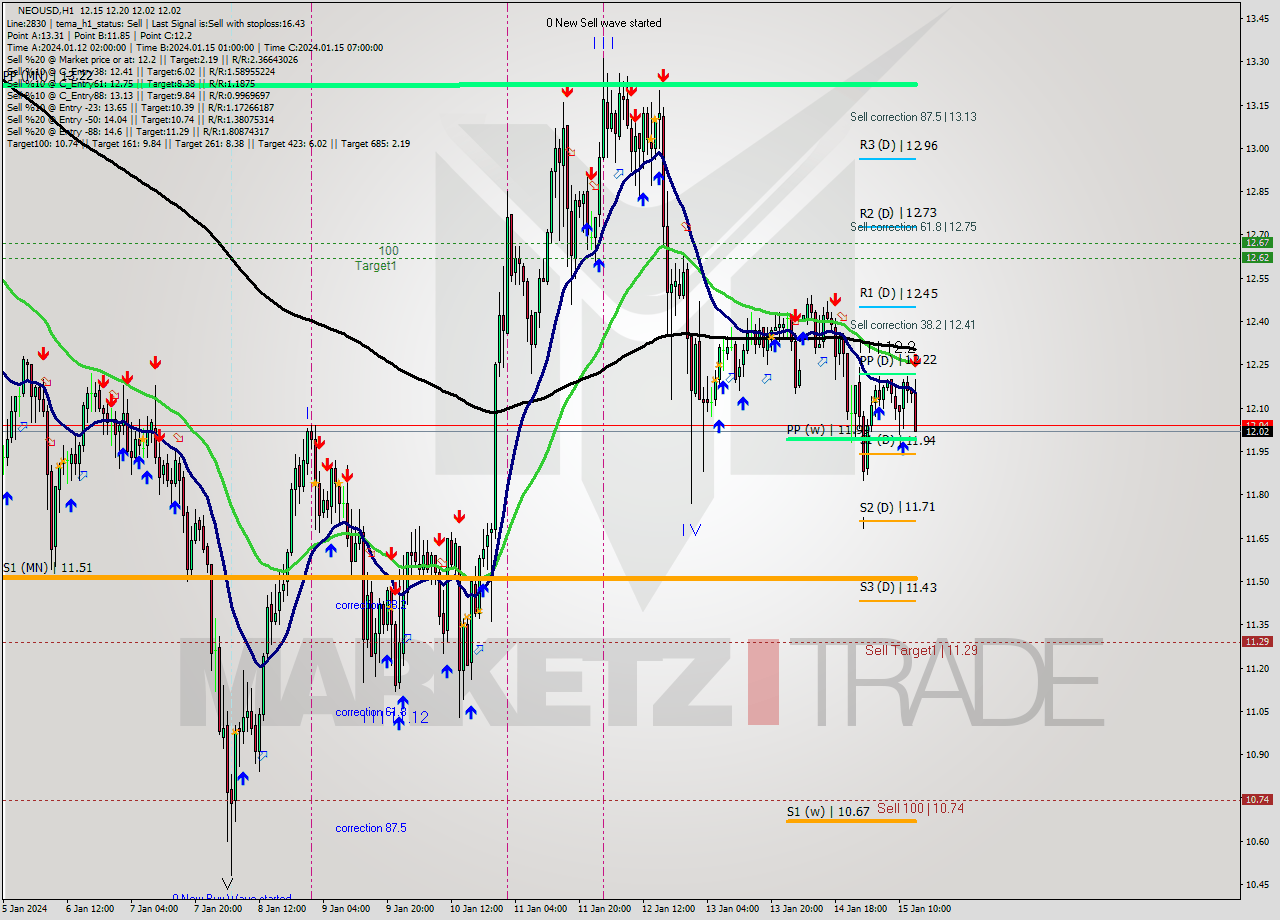This screenshot has width=1280, height=920.
Task: Select the 'Sell Target1 | 11.29' label
Action: click(x=921, y=650)
